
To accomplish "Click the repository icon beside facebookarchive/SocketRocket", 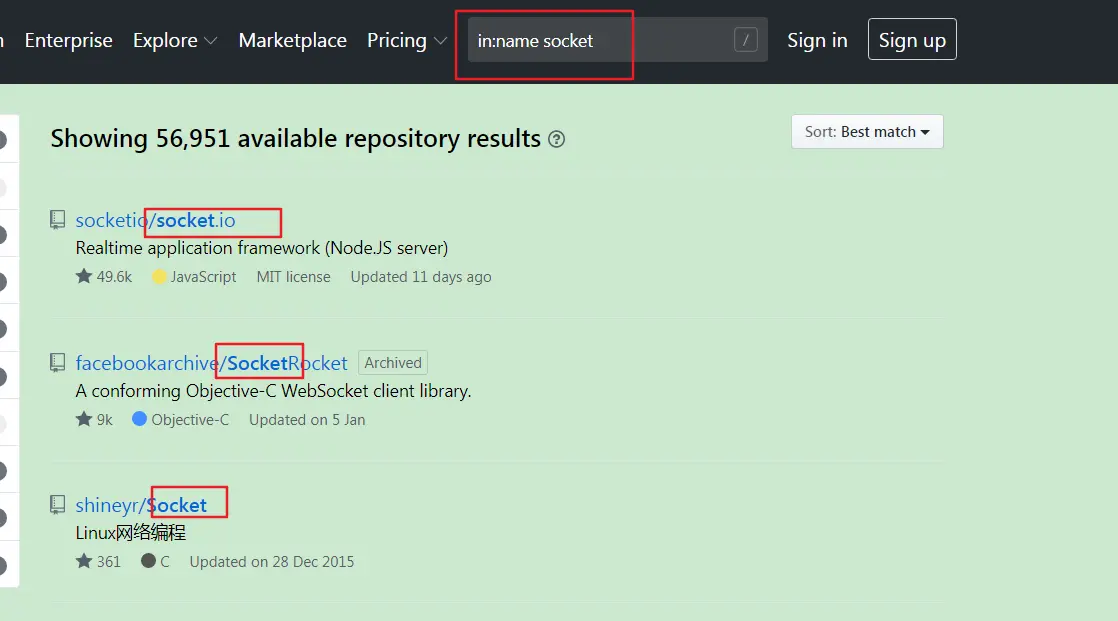I will (57, 362).
